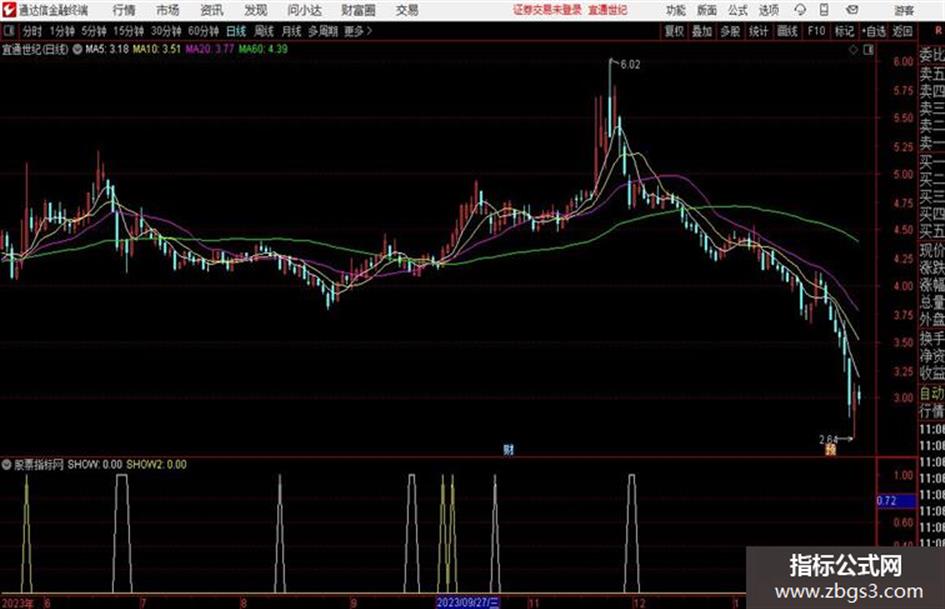945x609 pixels.
Task: Switch to 5分钟 period tab
Action: [x=94, y=31]
